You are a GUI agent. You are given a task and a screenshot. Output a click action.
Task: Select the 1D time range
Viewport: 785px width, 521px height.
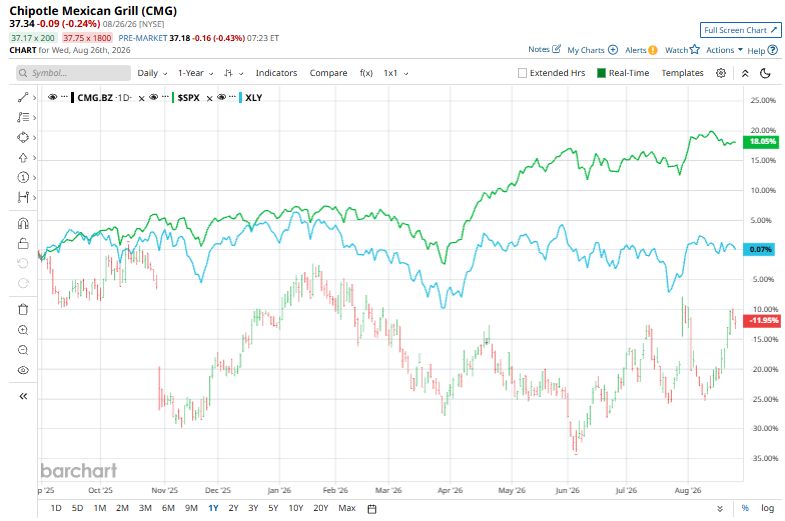56,508
